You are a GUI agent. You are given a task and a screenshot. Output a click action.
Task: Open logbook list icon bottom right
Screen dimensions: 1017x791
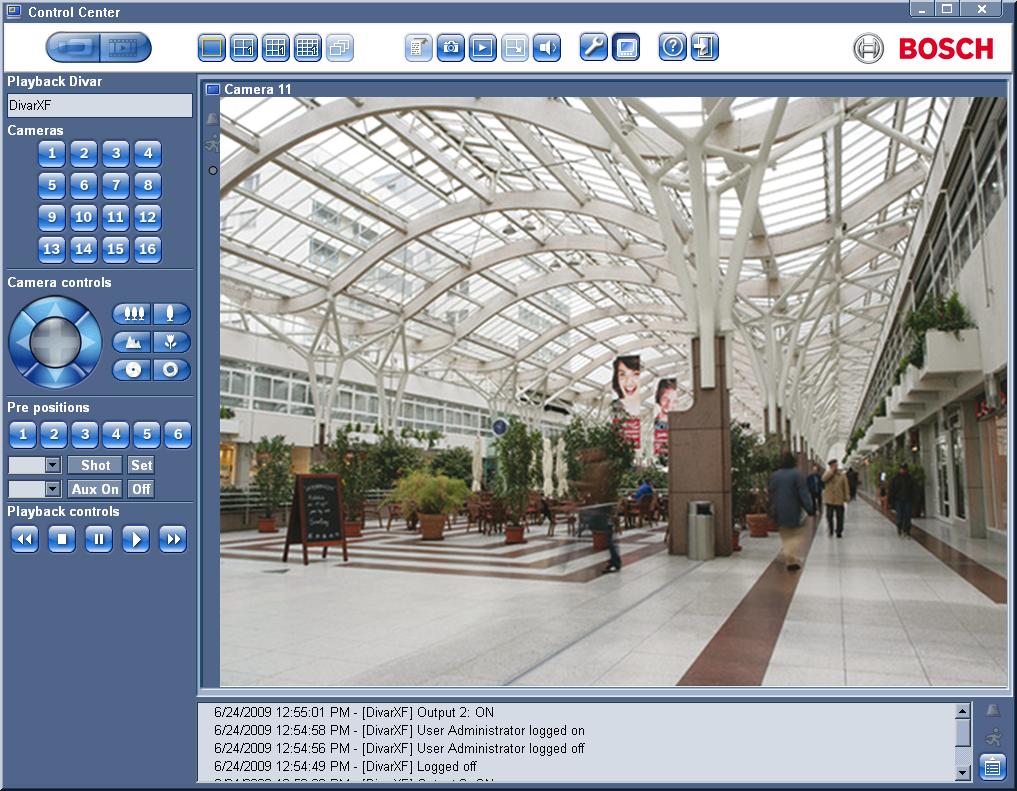click(992, 768)
